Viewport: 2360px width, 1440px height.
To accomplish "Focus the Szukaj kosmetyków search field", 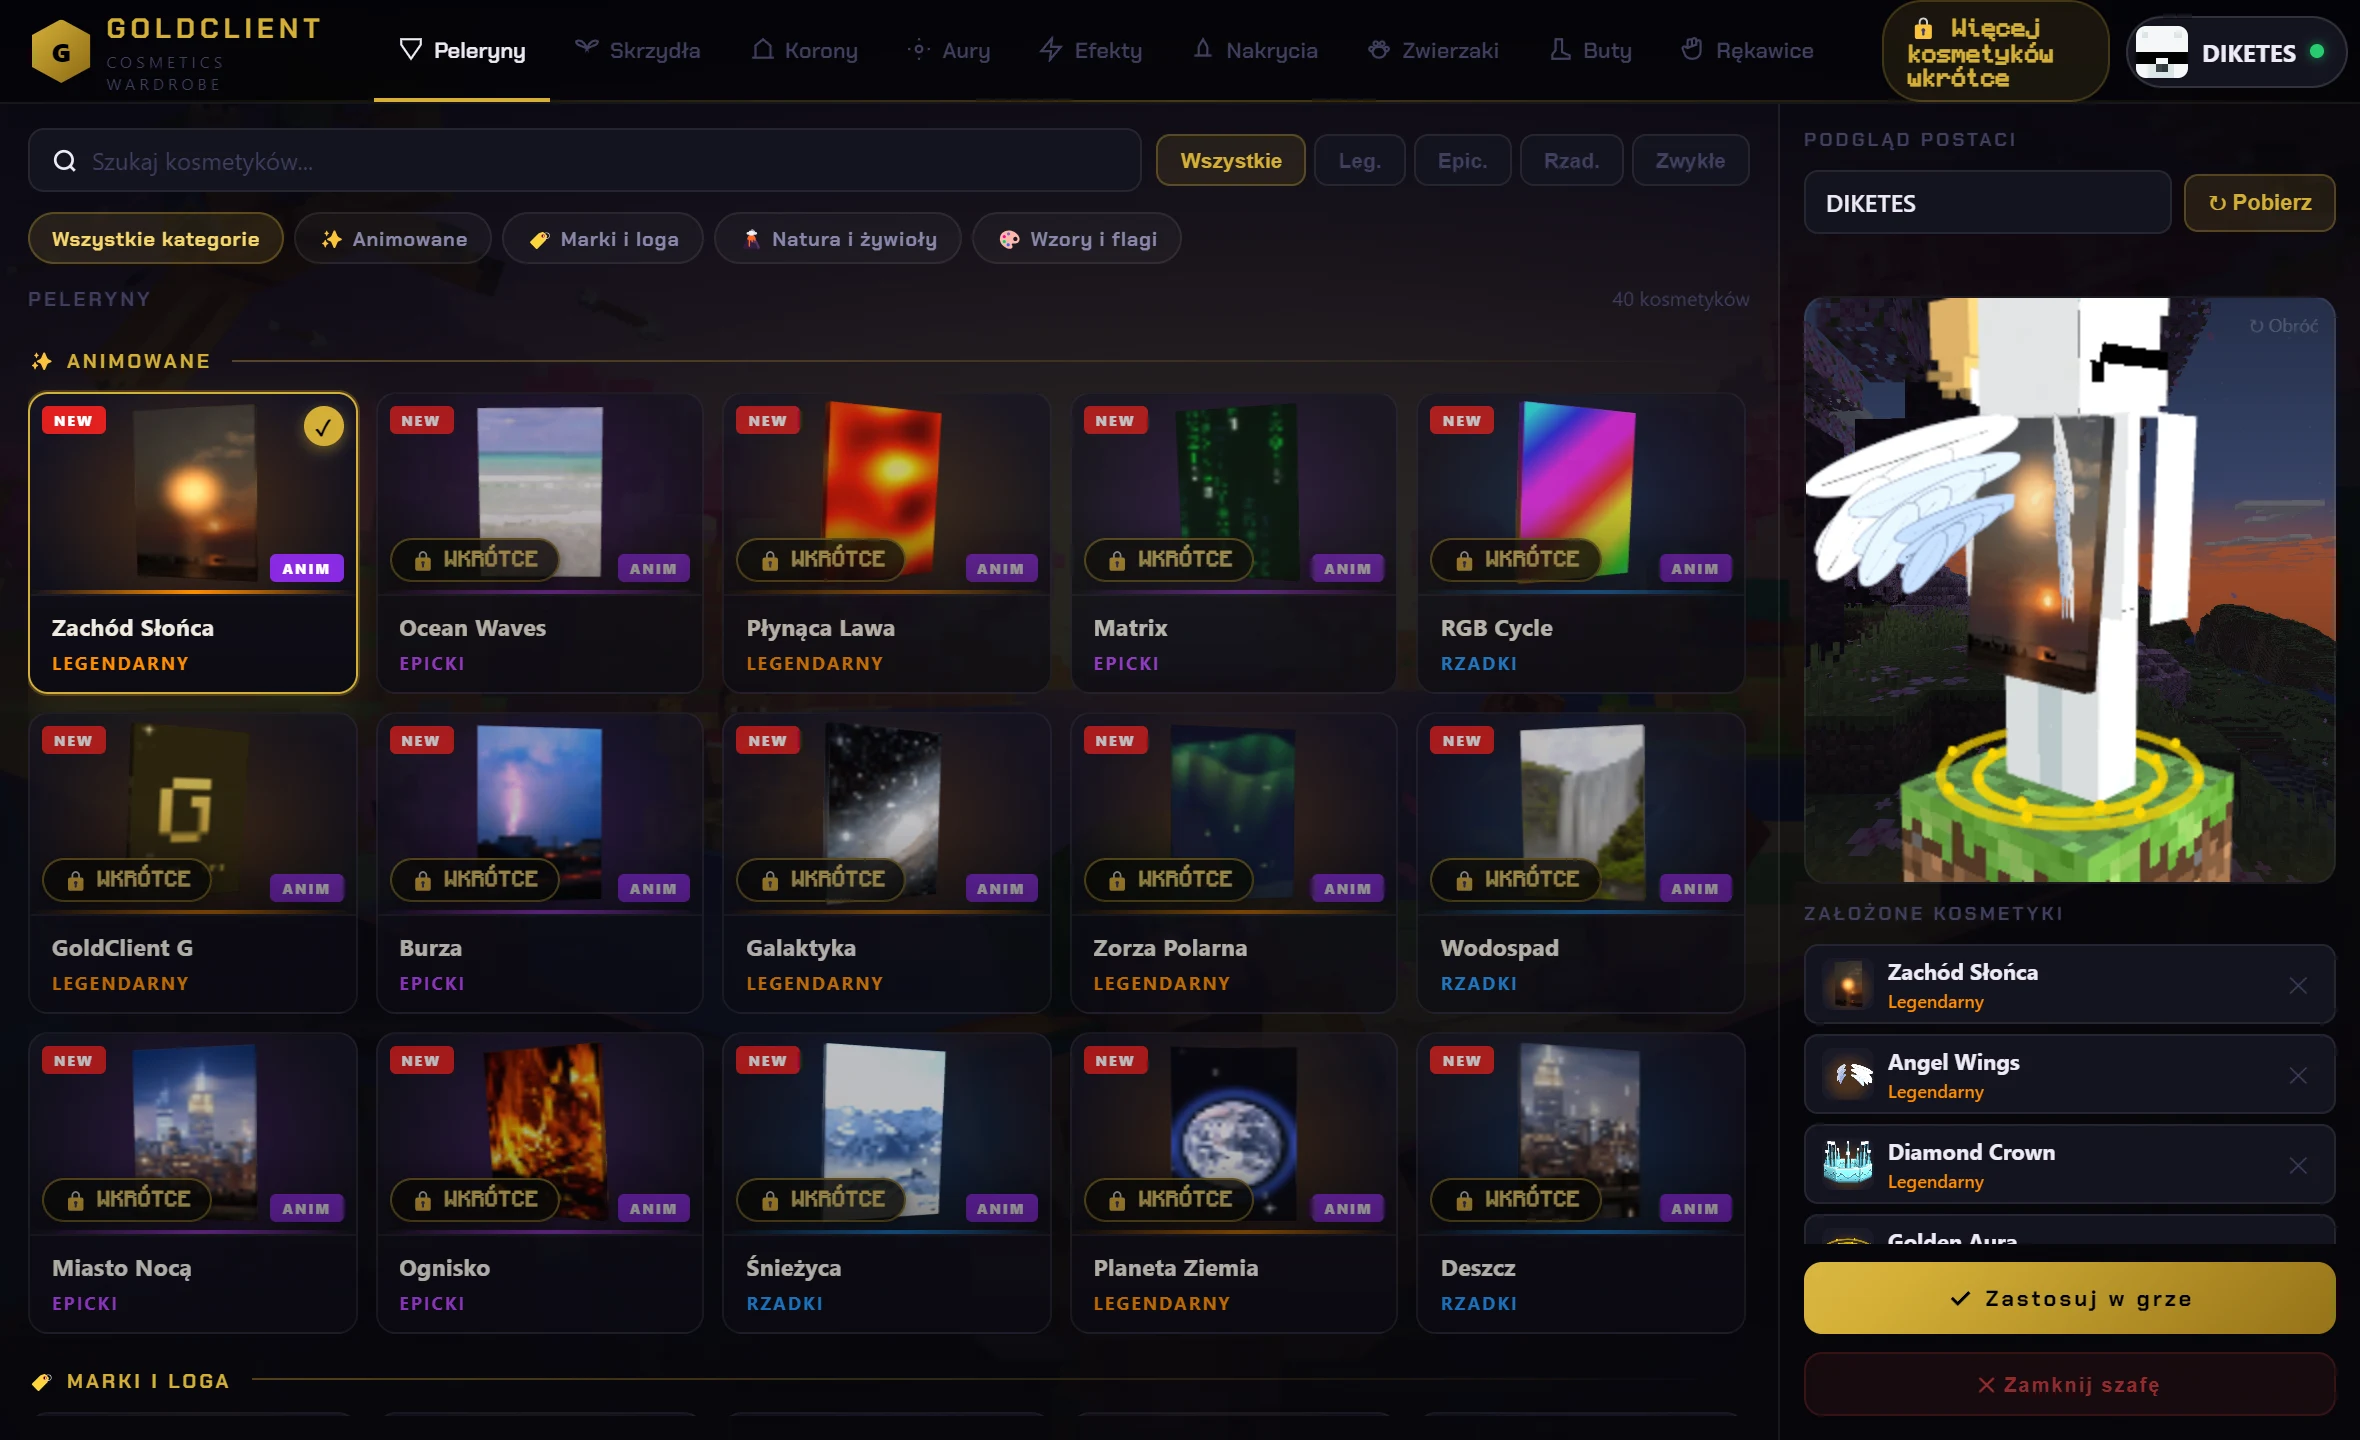I will click(x=585, y=161).
